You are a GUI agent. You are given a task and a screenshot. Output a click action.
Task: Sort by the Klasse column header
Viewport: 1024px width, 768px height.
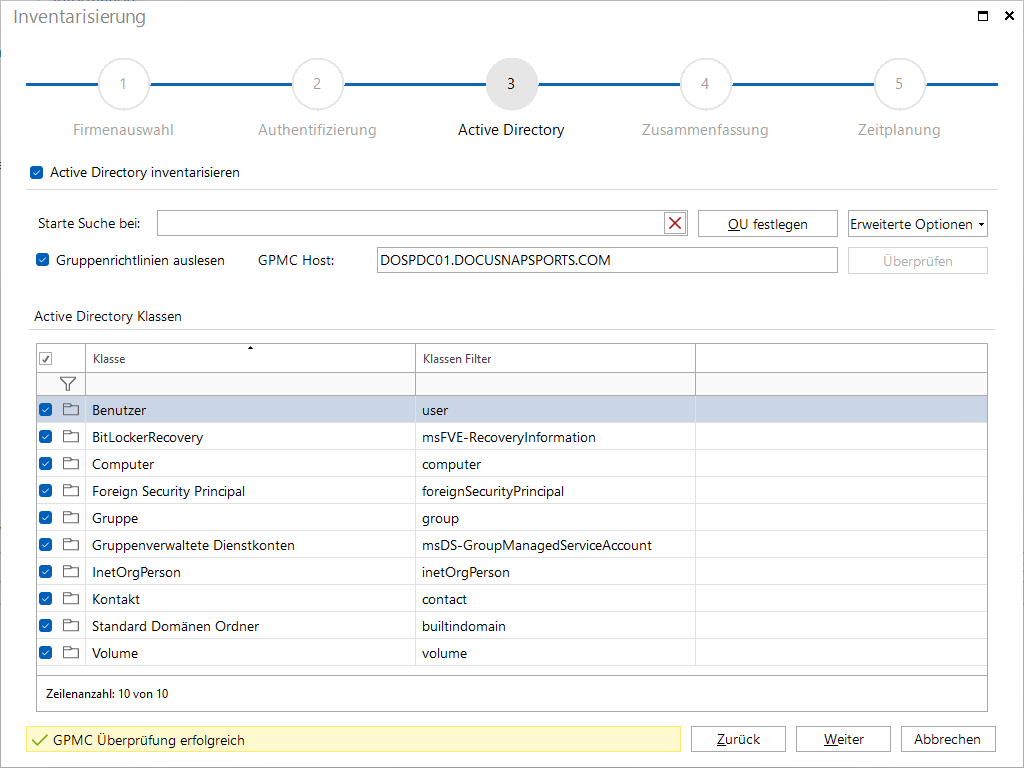(250, 359)
